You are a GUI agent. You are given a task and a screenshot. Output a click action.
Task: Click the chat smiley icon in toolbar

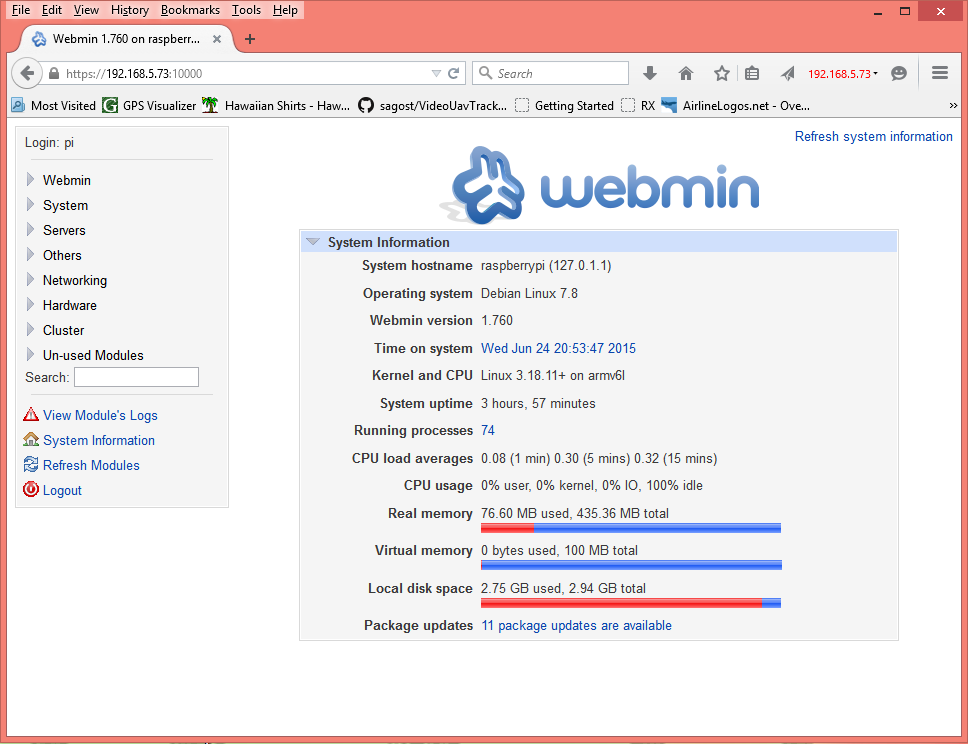click(899, 73)
